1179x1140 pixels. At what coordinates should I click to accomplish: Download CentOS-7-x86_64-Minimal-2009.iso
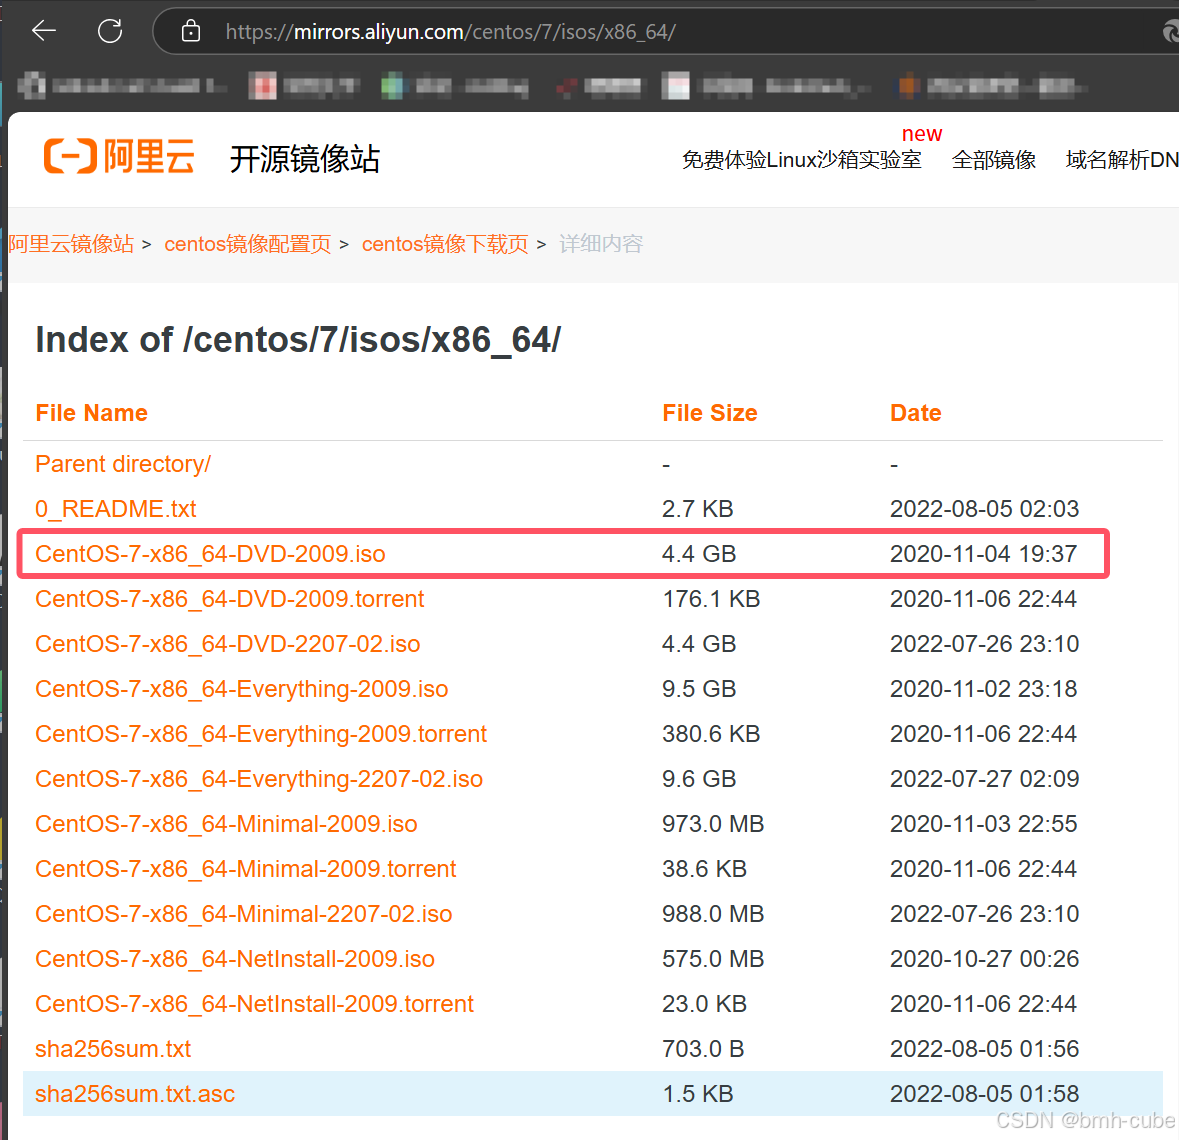226,824
